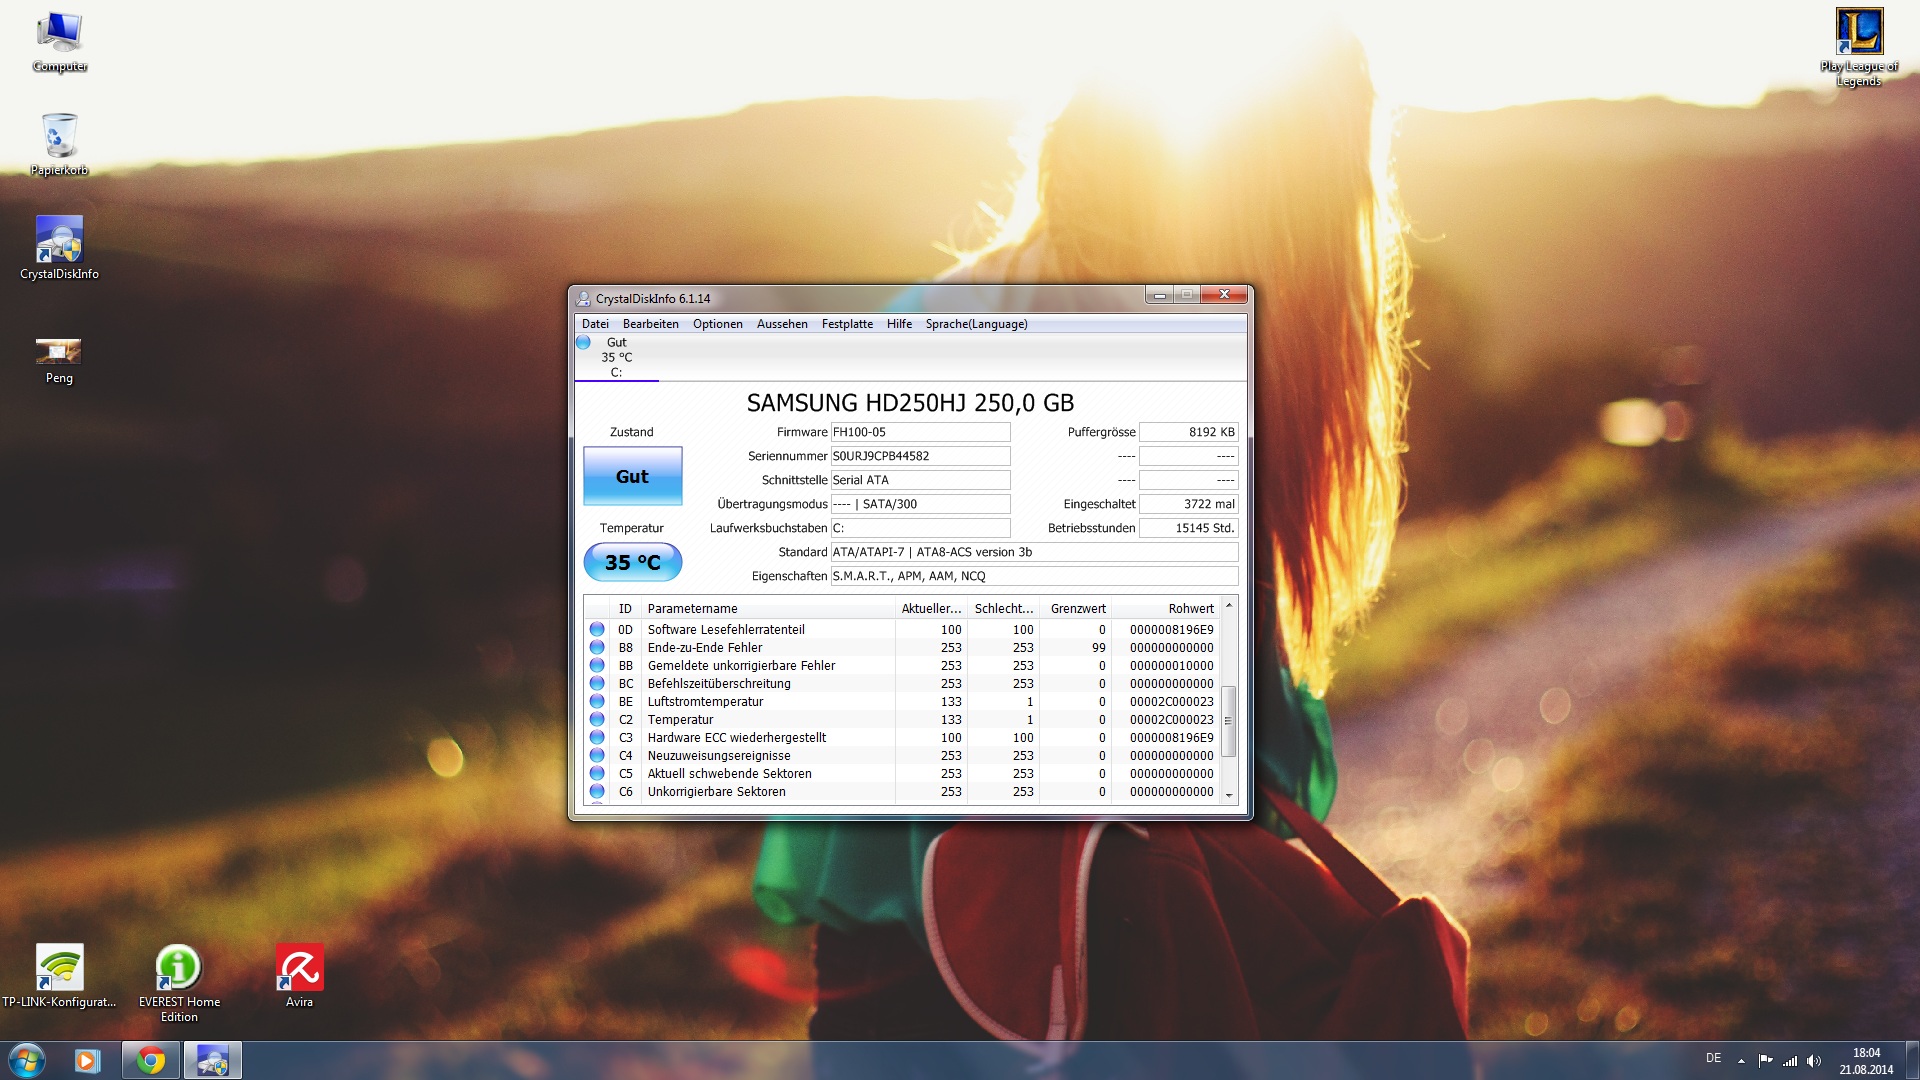Click Google Chrome in the taskbar
Image resolution: width=1920 pixels, height=1080 pixels.
pyautogui.click(x=151, y=1060)
